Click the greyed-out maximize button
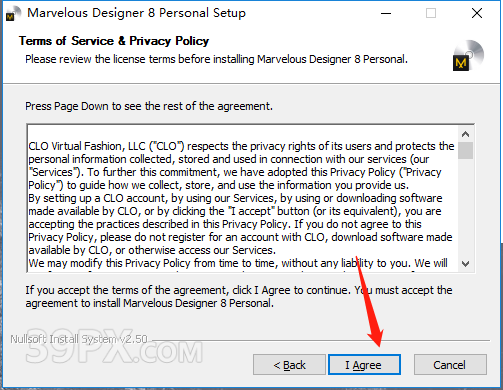503x390 pixels. pos(431,13)
